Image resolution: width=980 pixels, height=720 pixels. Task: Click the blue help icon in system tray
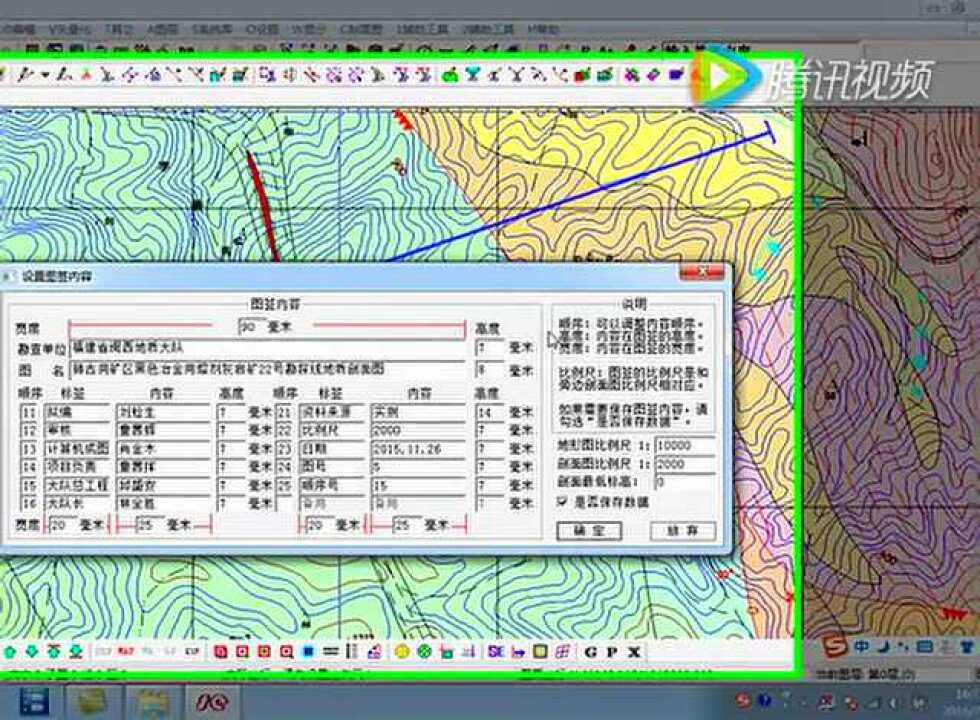pos(764,701)
